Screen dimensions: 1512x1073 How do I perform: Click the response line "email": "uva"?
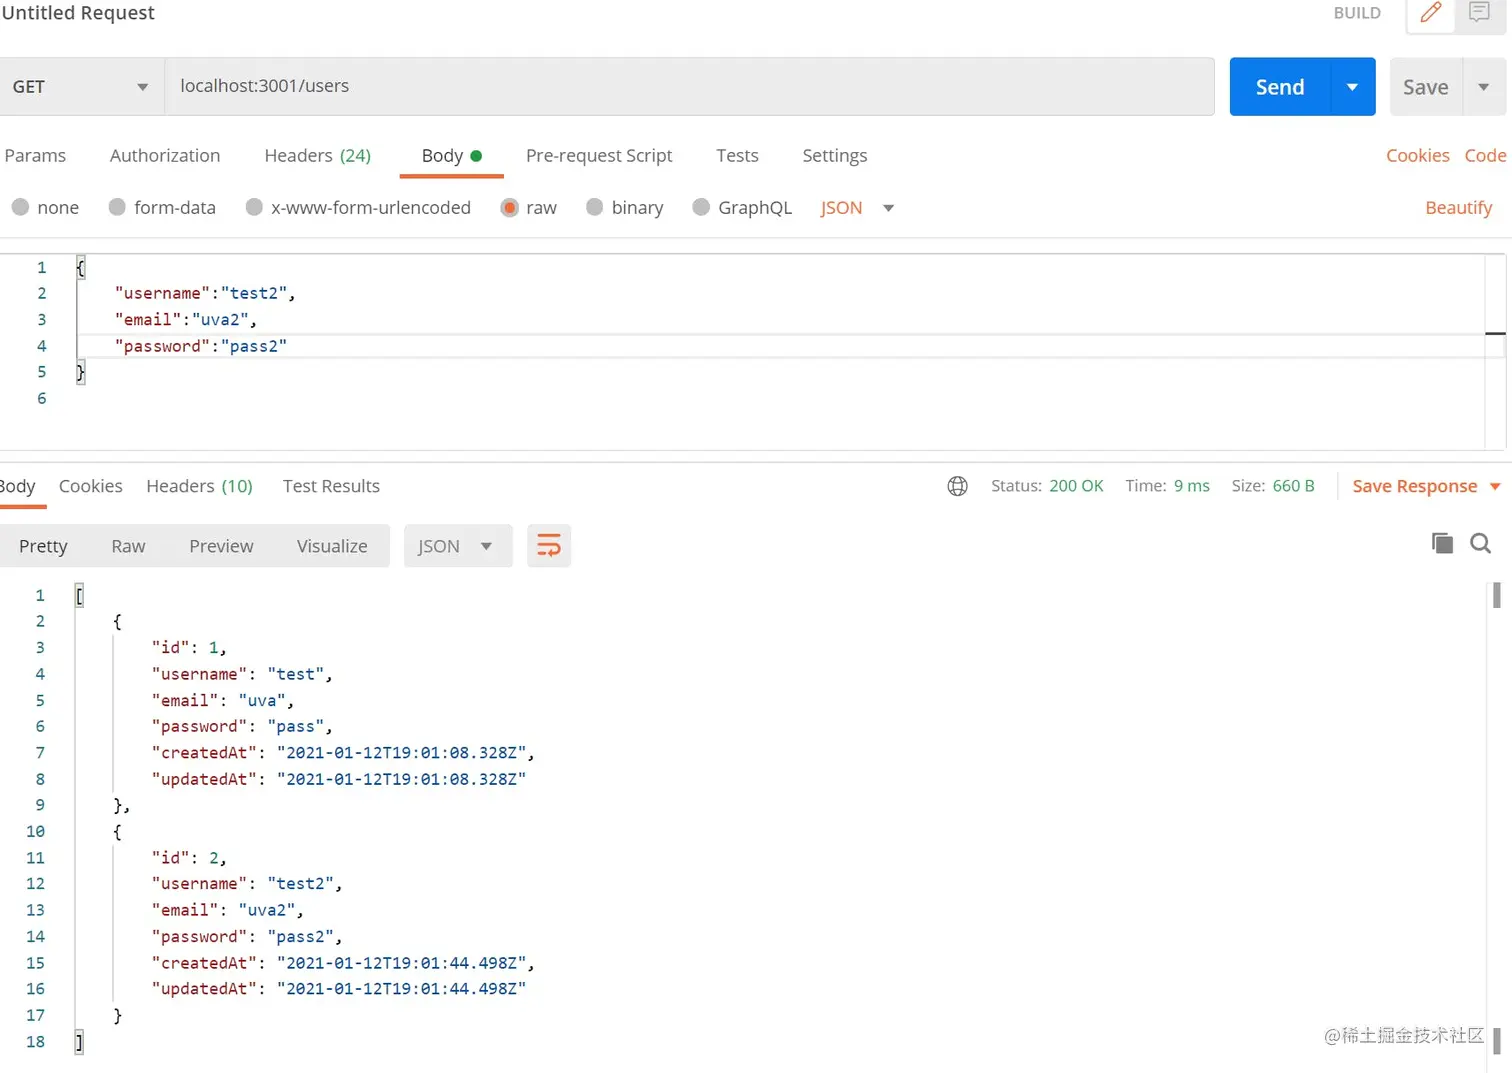point(222,701)
